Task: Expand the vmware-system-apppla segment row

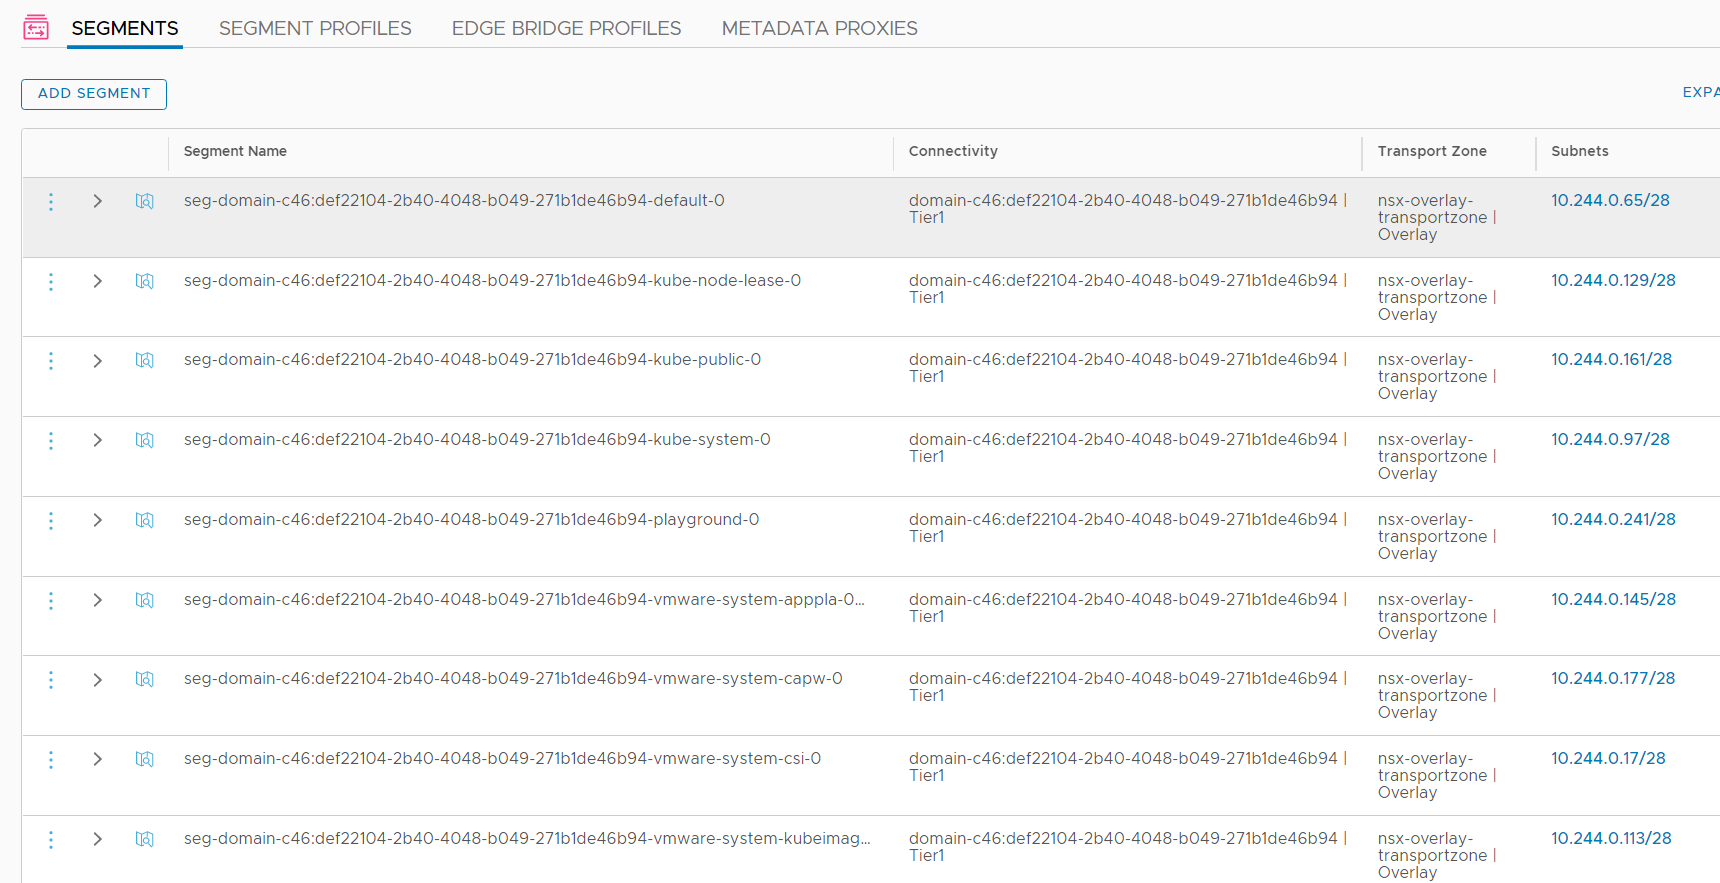Action: (x=97, y=600)
